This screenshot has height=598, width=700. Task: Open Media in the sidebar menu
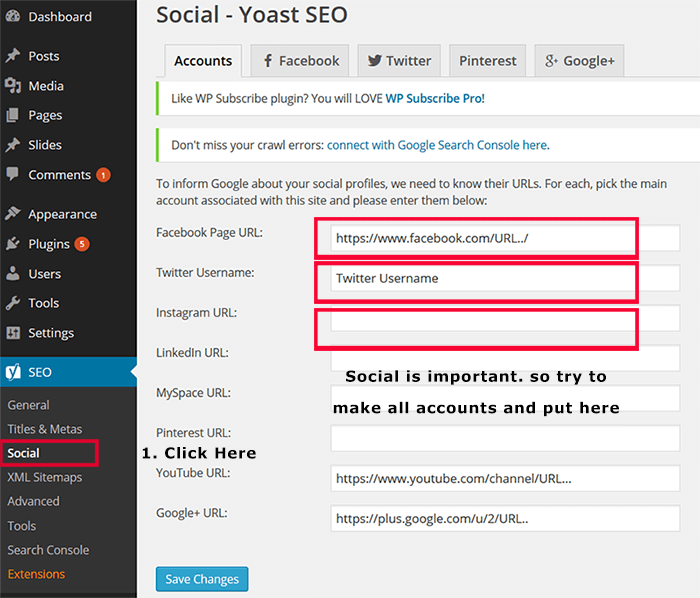(x=68, y=86)
